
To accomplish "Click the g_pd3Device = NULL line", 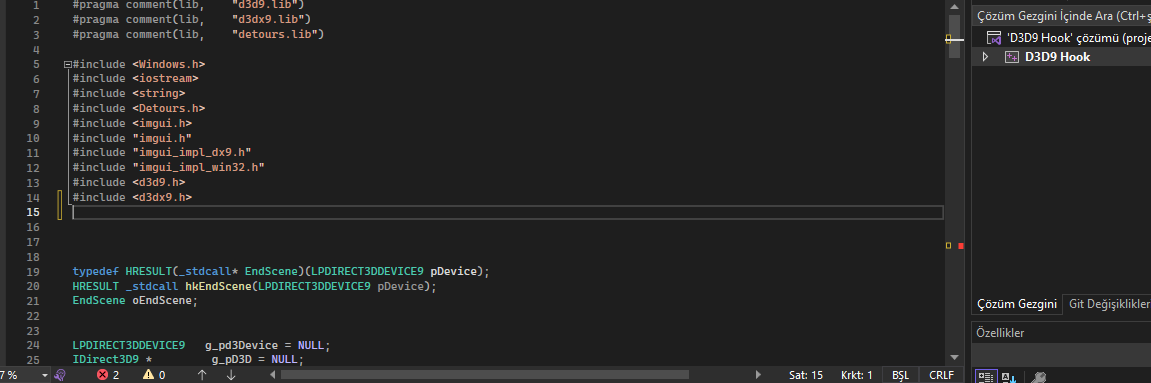I will 201,345.
